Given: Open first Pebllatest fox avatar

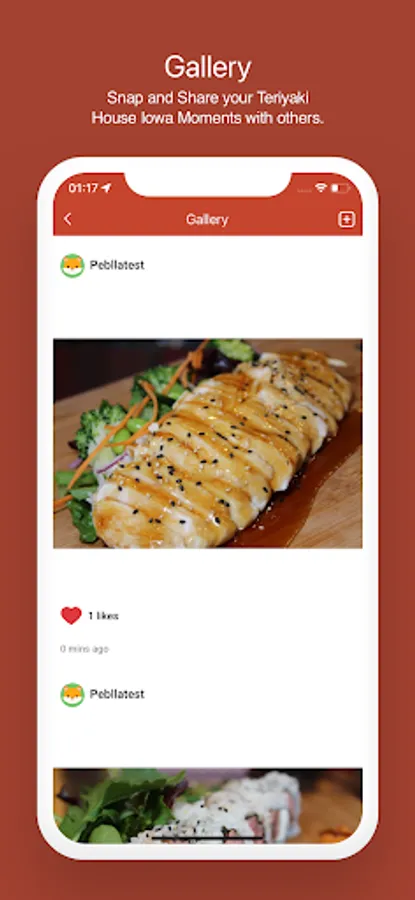Looking at the screenshot, I should [x=72, y=265].
